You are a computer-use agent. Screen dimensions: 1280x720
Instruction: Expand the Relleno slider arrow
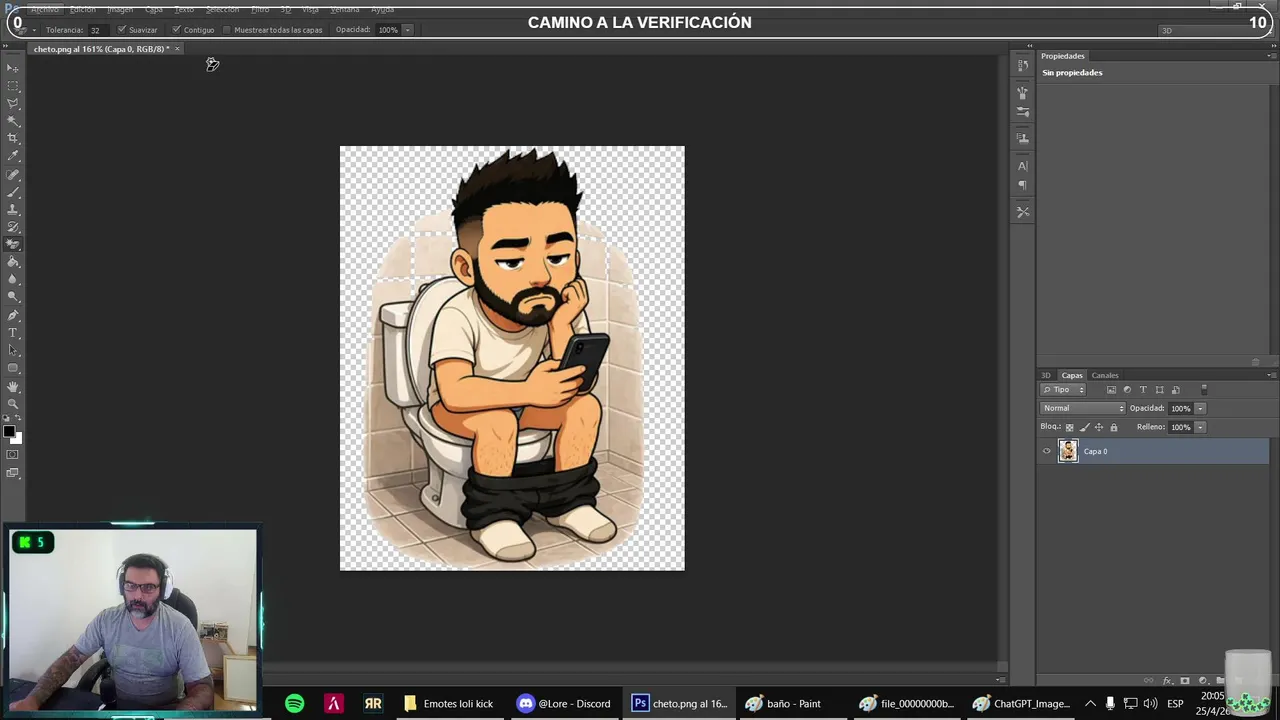pos(1200,427)
